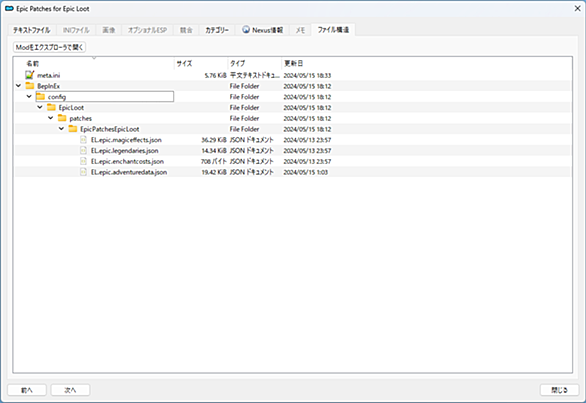Image resolution: width=586 pixels, height=403 pixels.
Task: Click the 次へ button
Action: (x=70, y=390)
